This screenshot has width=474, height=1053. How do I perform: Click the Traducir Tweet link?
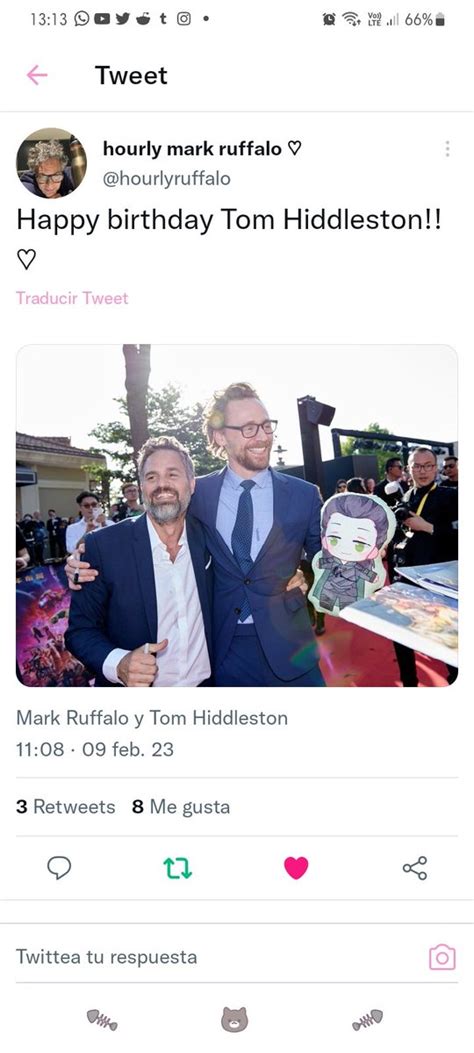(72, 298)
